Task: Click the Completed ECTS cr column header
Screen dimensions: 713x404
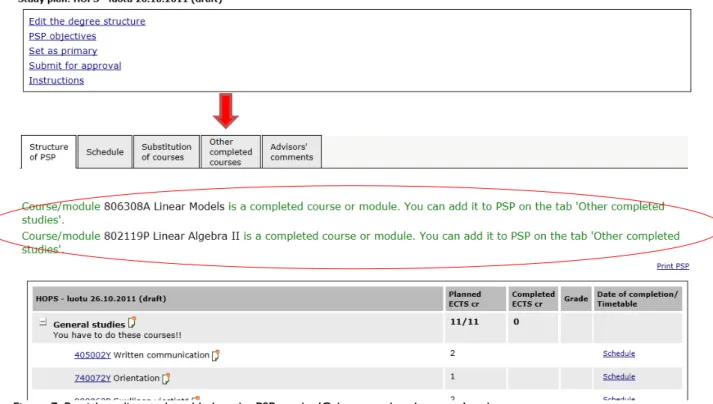Action: [533, 299]
